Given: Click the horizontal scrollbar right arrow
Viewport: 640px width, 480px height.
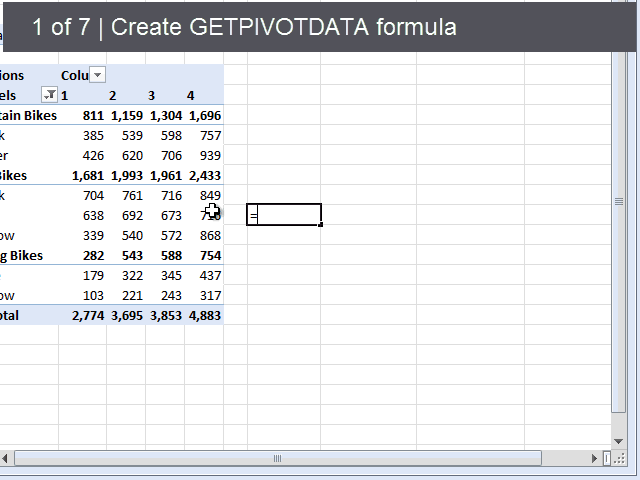Looking at the screenshot, I should [x=596, y=458].
